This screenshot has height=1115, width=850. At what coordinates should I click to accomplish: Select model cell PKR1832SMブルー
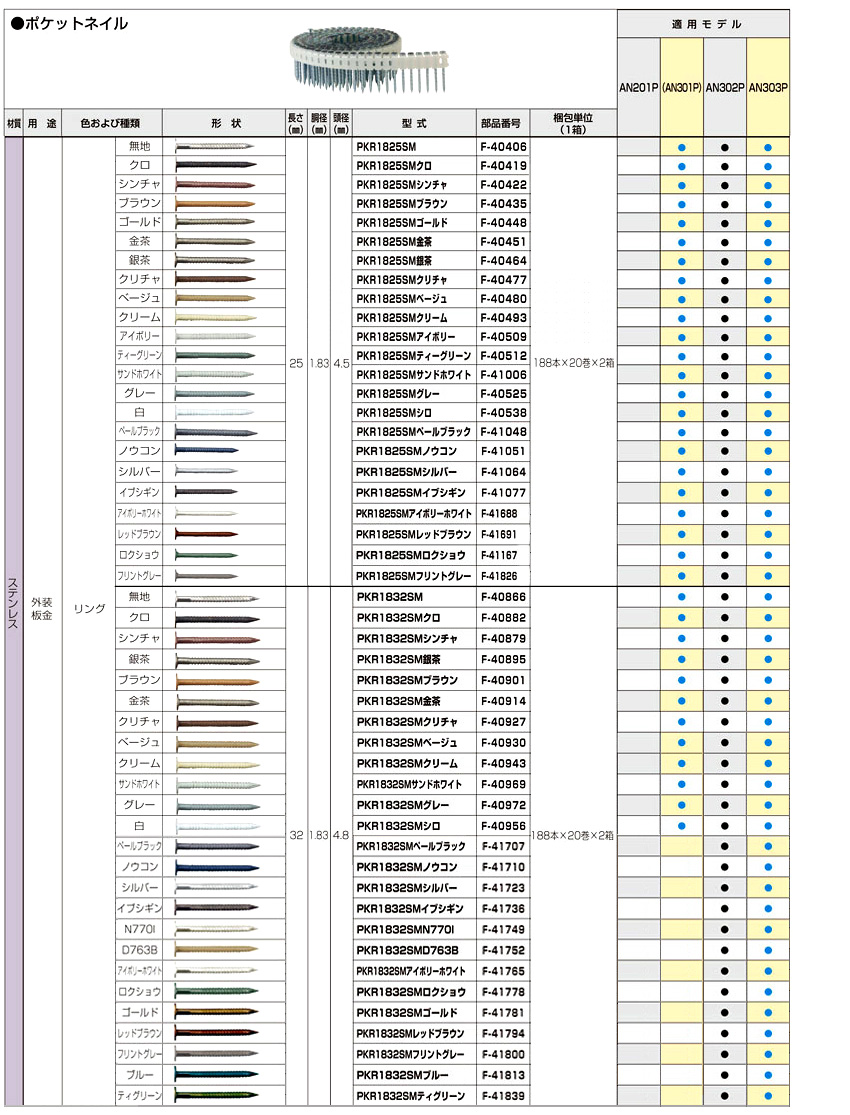pyautogui.click(x=415, y=1075)
